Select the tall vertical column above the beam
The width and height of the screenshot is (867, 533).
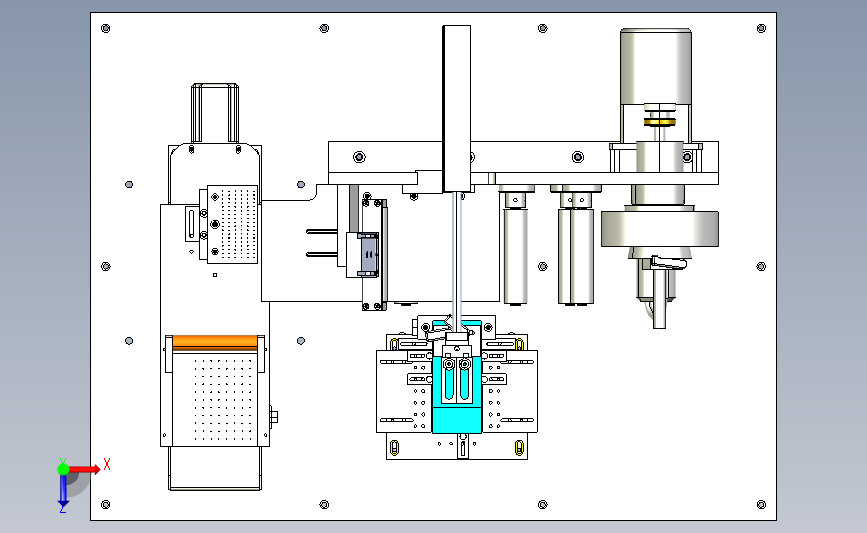457,109
